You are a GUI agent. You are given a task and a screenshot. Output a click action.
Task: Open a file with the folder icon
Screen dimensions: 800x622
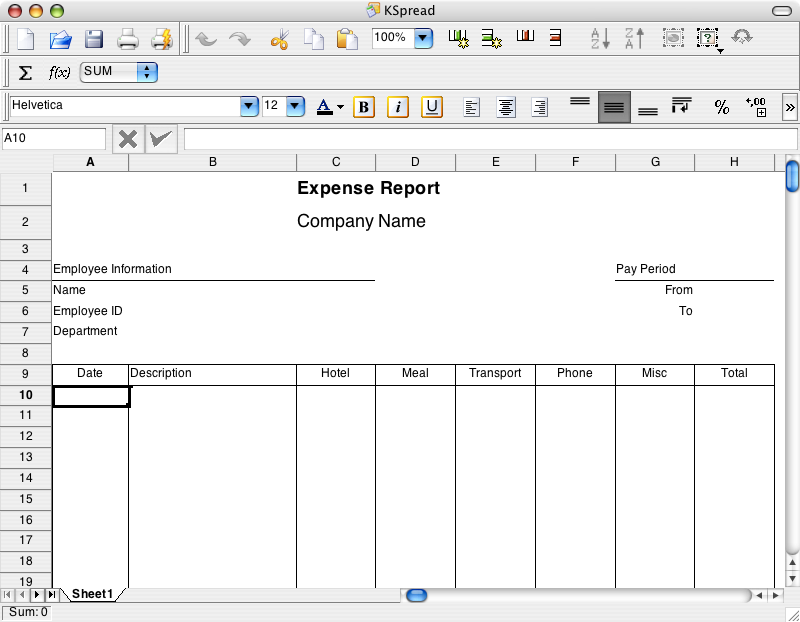coord(60,39)
